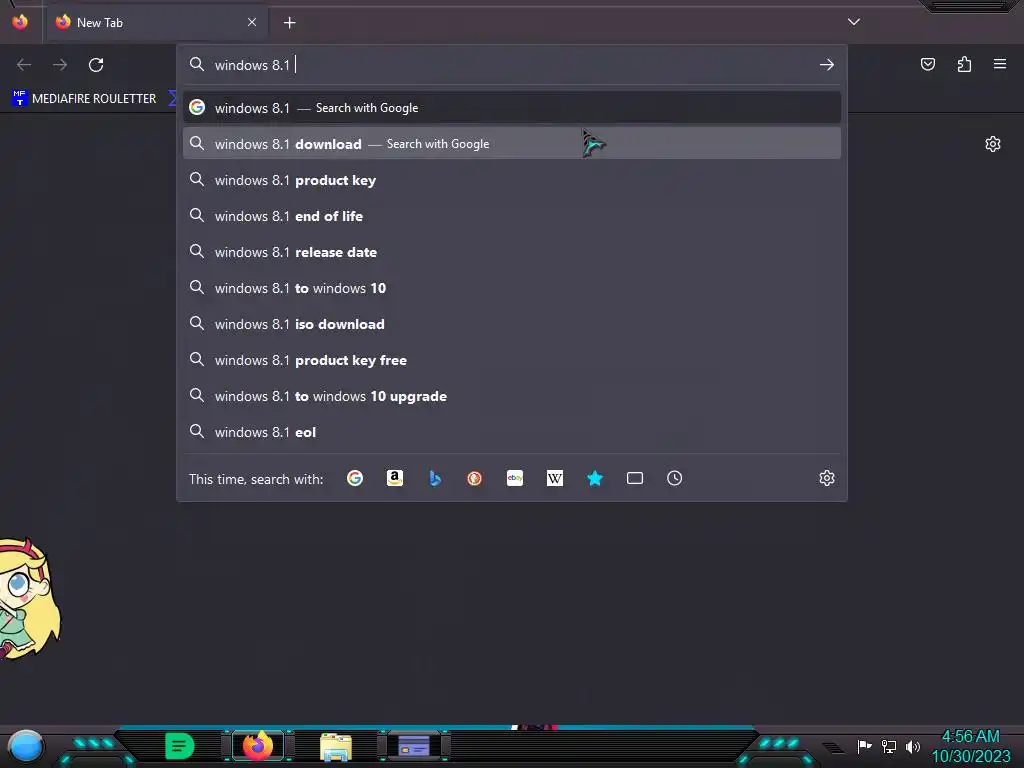
Task: Open MEDIAFIRE ROULETTER bookmark
Action: coord(84,99)
